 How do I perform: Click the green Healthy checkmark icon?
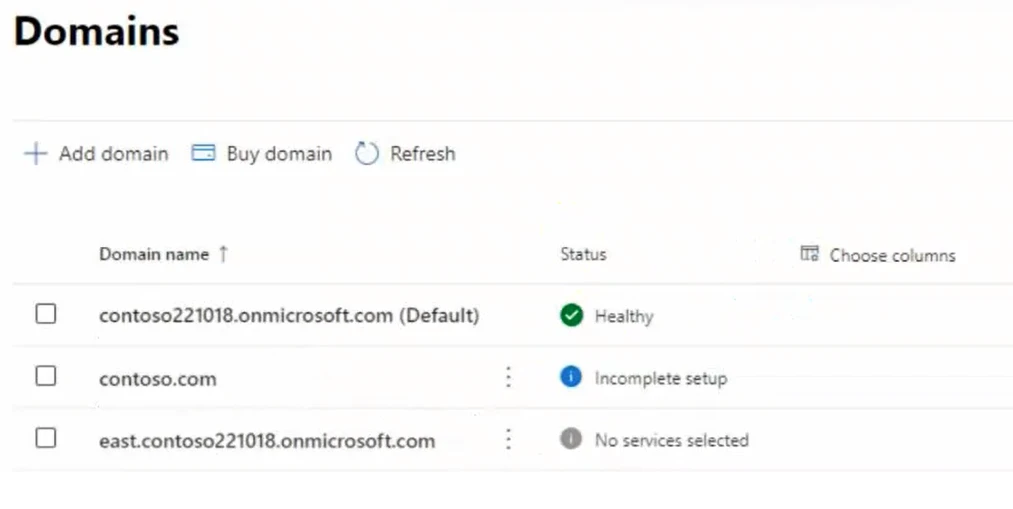point(571,315)
